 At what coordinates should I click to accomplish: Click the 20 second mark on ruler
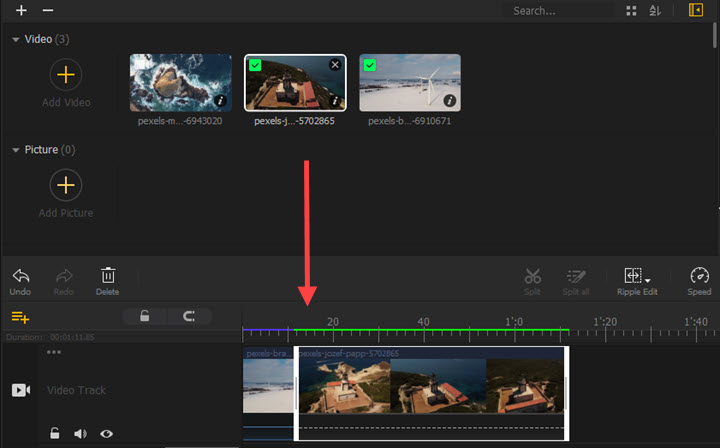[x=333, y=322]
